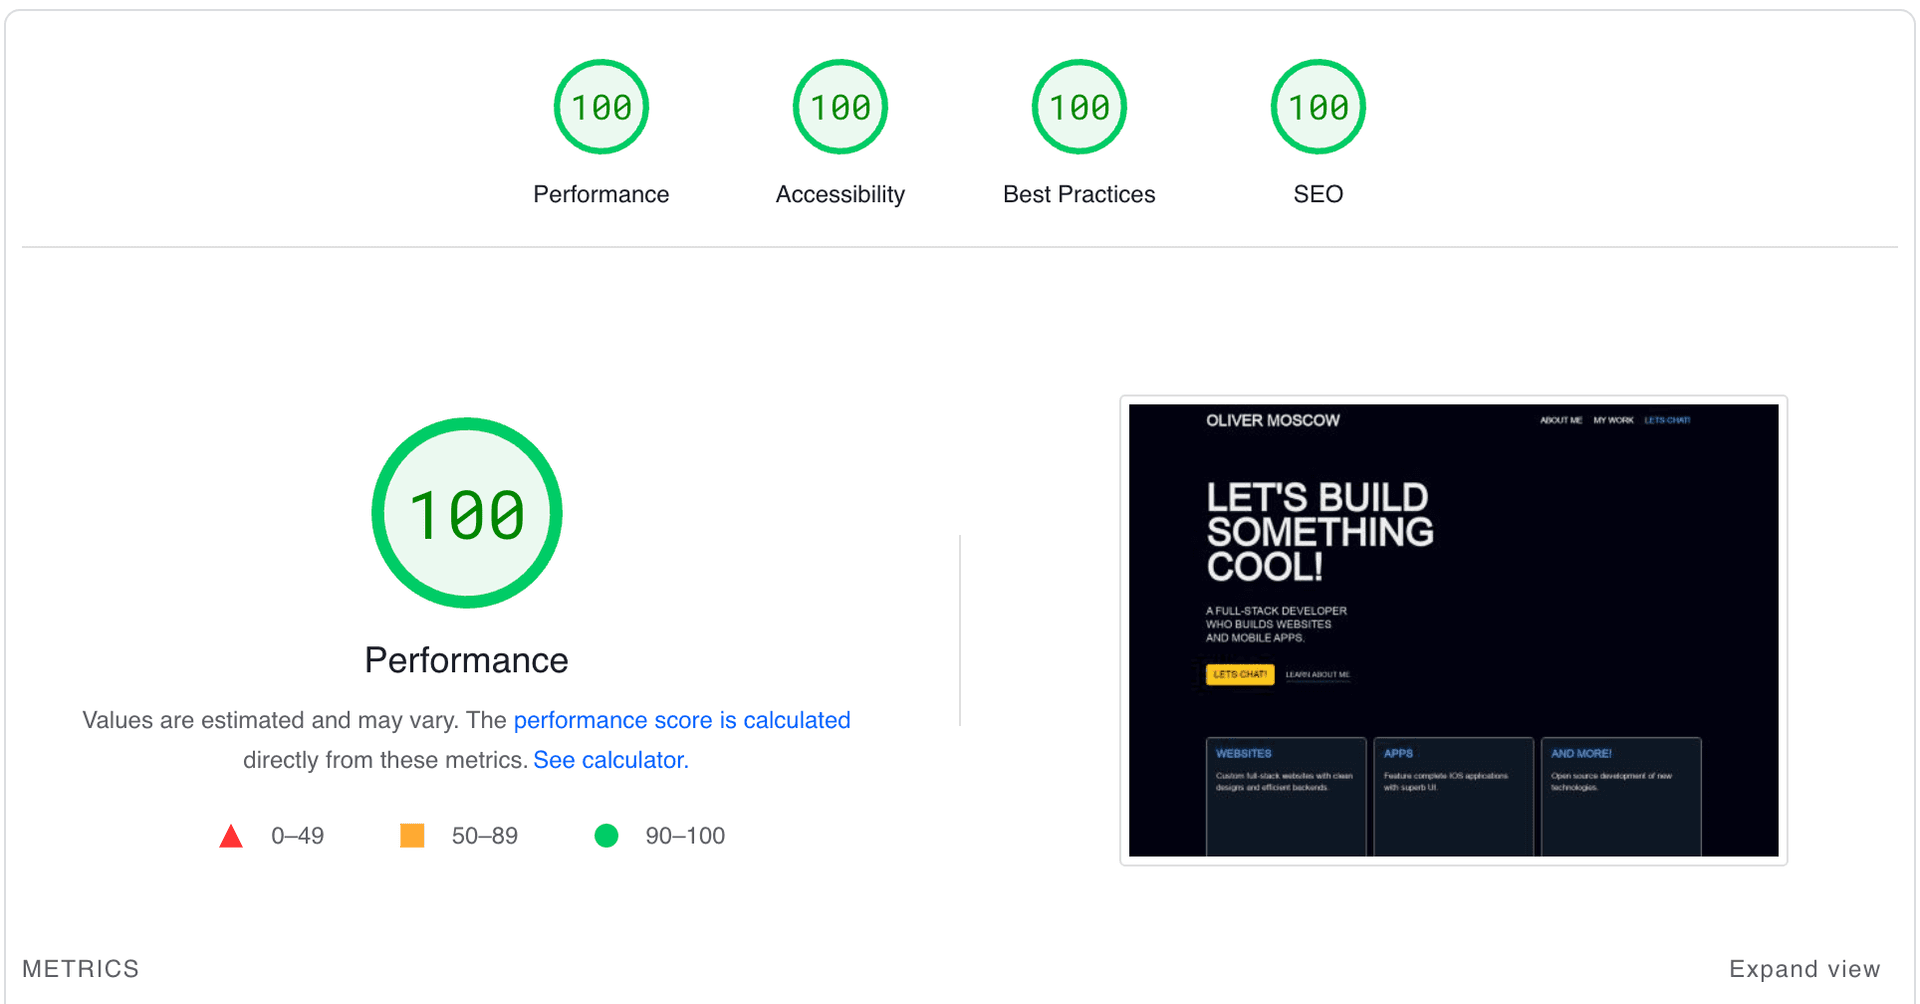Viewport: 1920px width, 1004px height.
Task: Click the orange square 50–89 legend icon
Action: point(412,835)
